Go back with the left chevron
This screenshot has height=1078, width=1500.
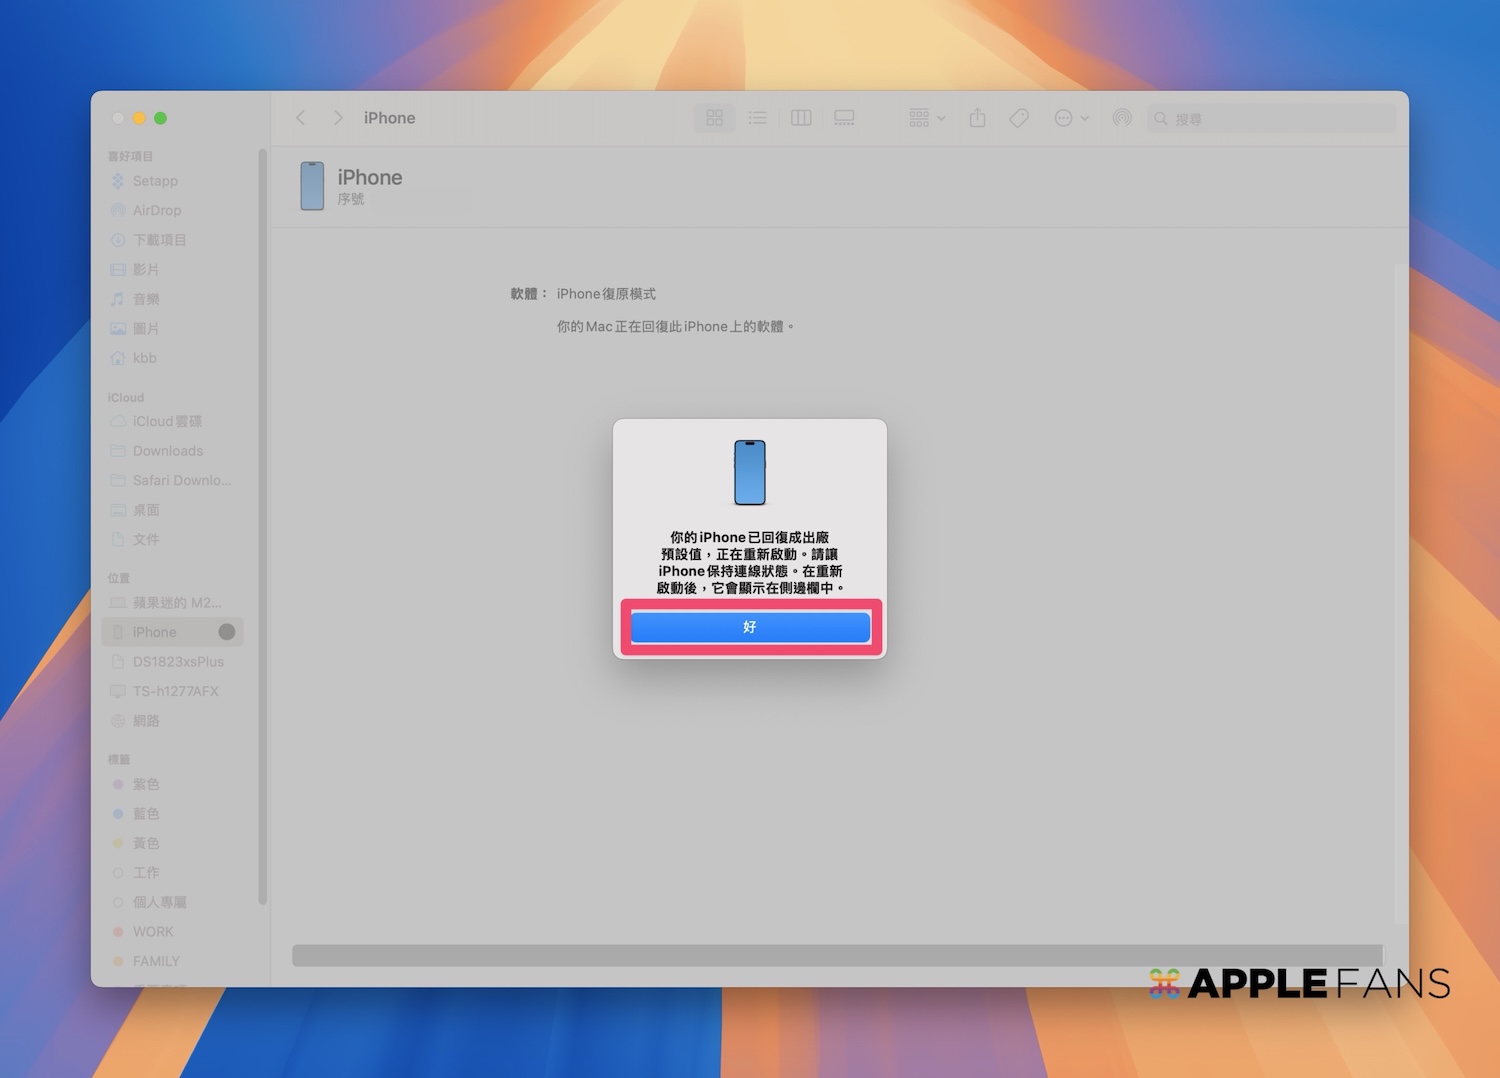pos(301,118)
